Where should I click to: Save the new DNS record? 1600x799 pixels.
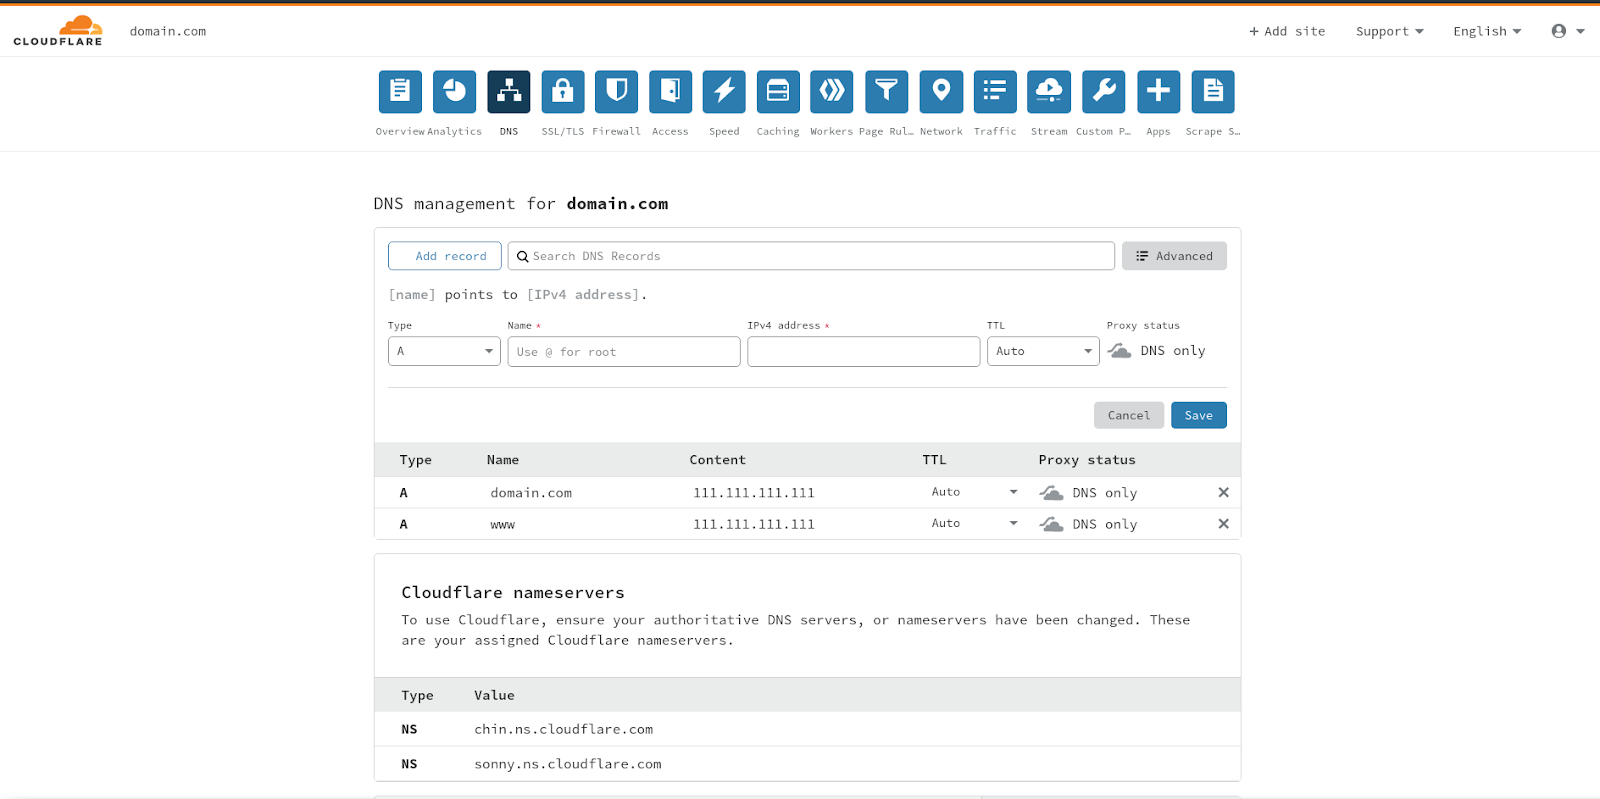point(1199,415)
